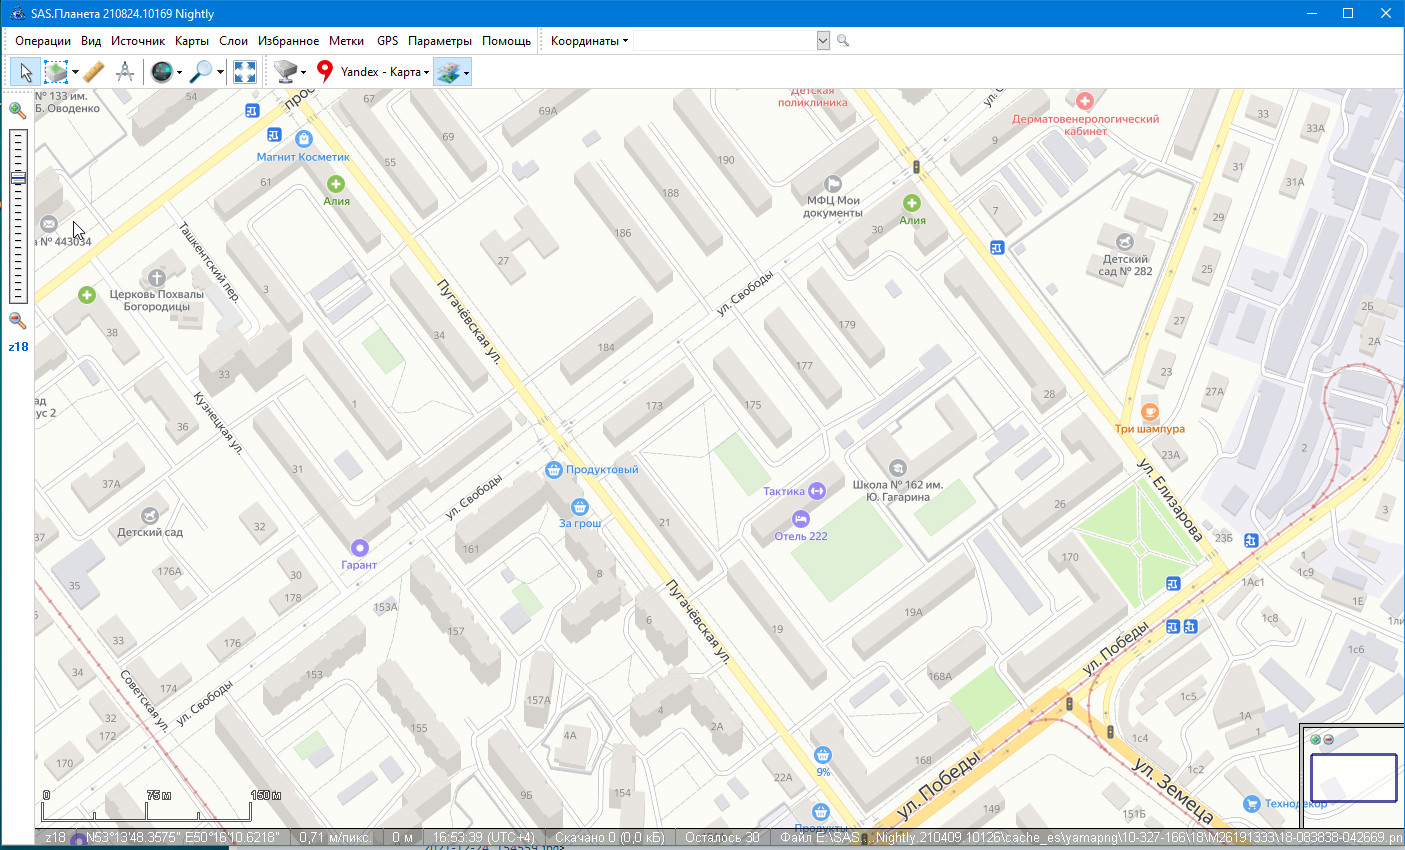The height and width of the screenshot is (850, 1405).
Task: Open the tile source dropdown arrow
Action: [303, 72]
